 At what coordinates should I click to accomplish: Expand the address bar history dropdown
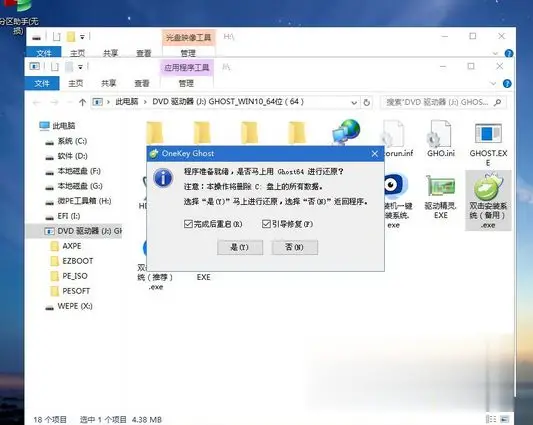354,103
